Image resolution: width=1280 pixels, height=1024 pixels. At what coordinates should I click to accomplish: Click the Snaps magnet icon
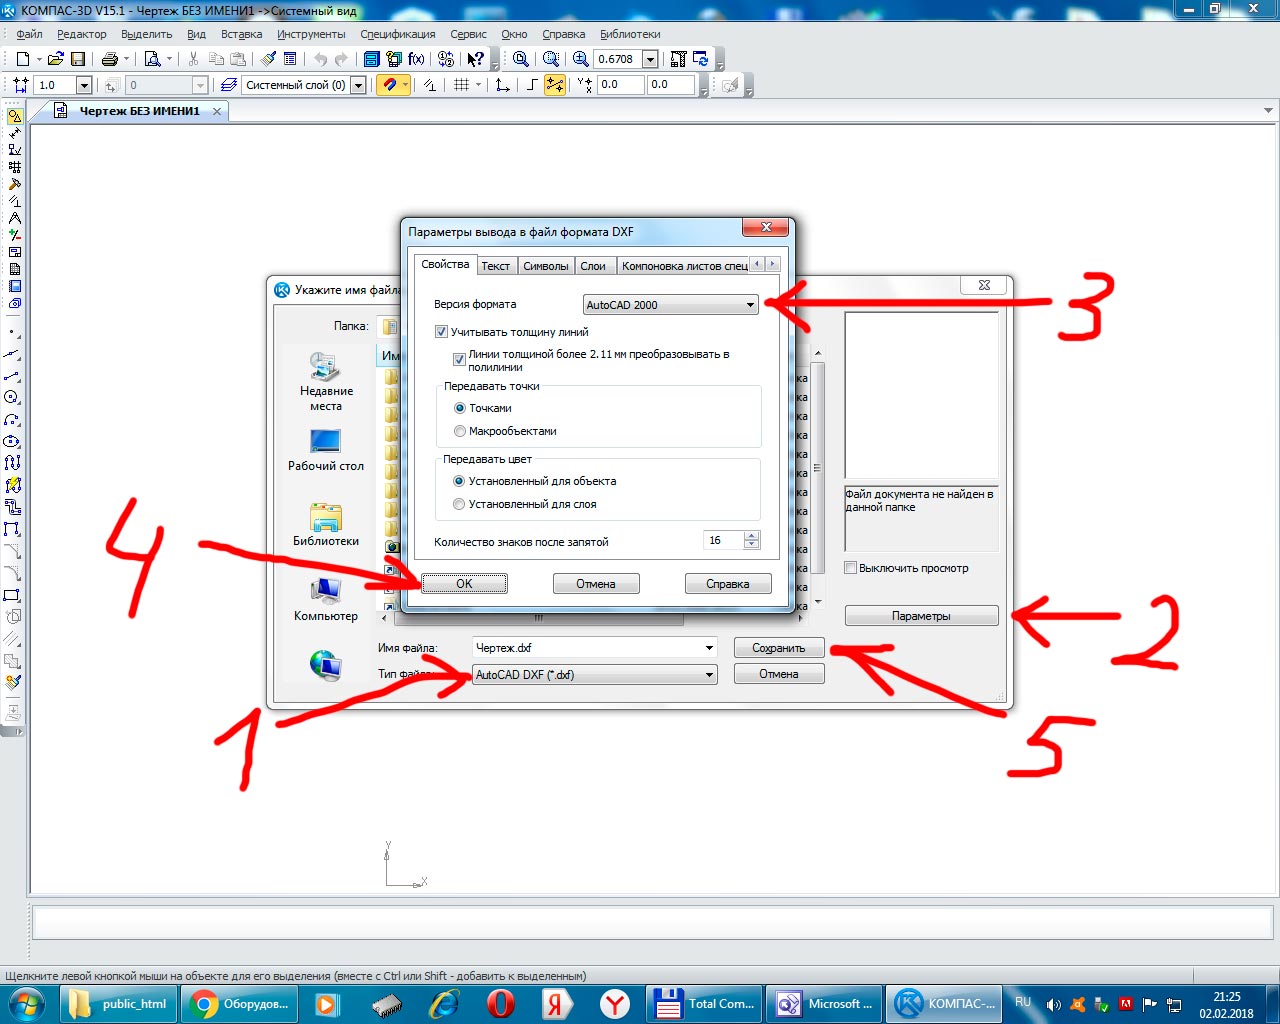coord(389,85)
